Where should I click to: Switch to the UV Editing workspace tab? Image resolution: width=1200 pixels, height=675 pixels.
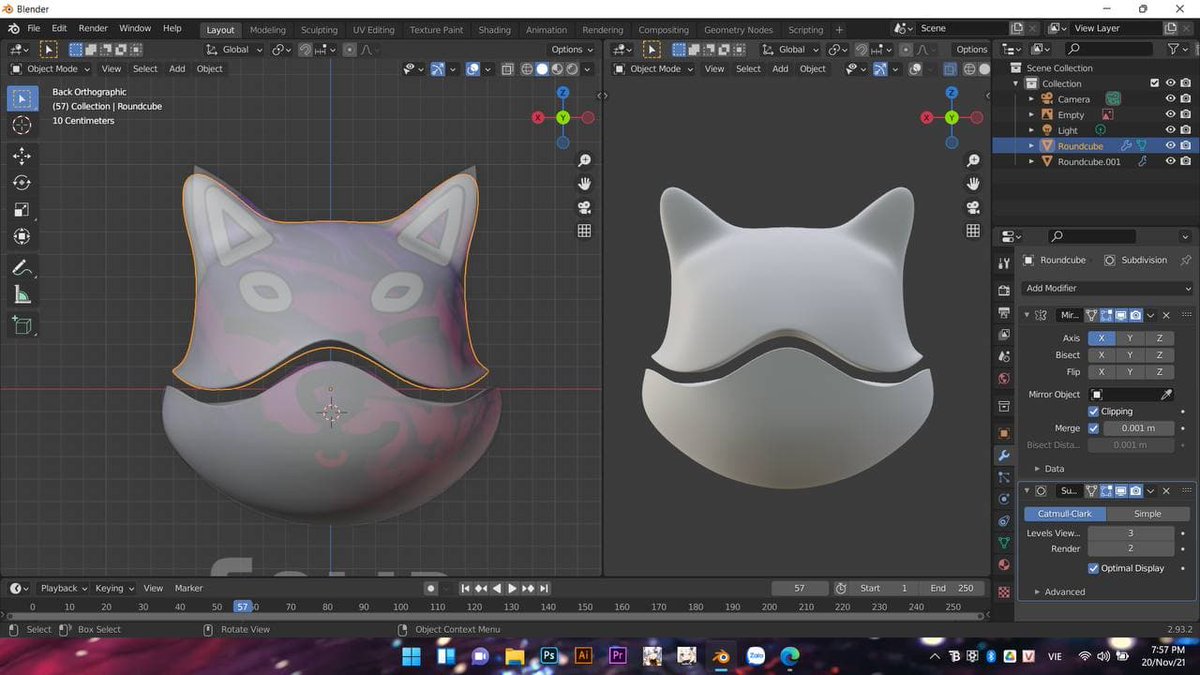pos(374,30)
